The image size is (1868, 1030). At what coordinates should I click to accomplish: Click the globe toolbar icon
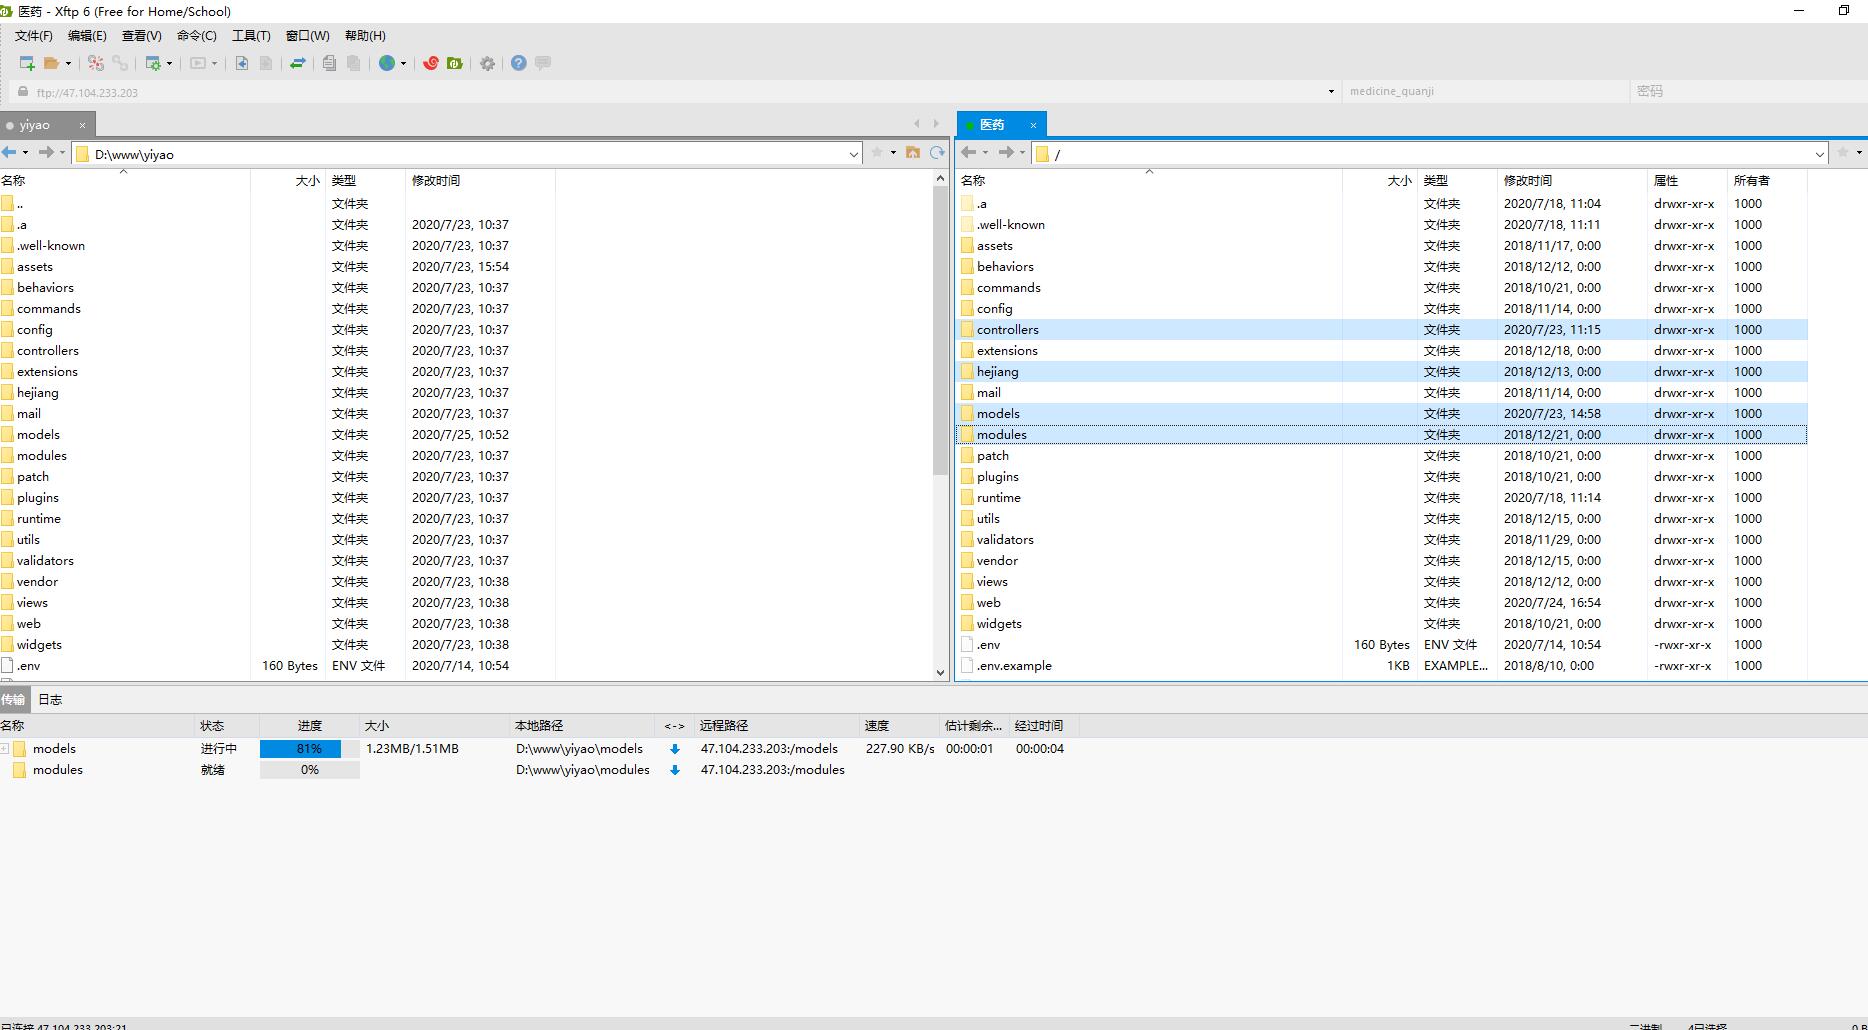point(387,63)
